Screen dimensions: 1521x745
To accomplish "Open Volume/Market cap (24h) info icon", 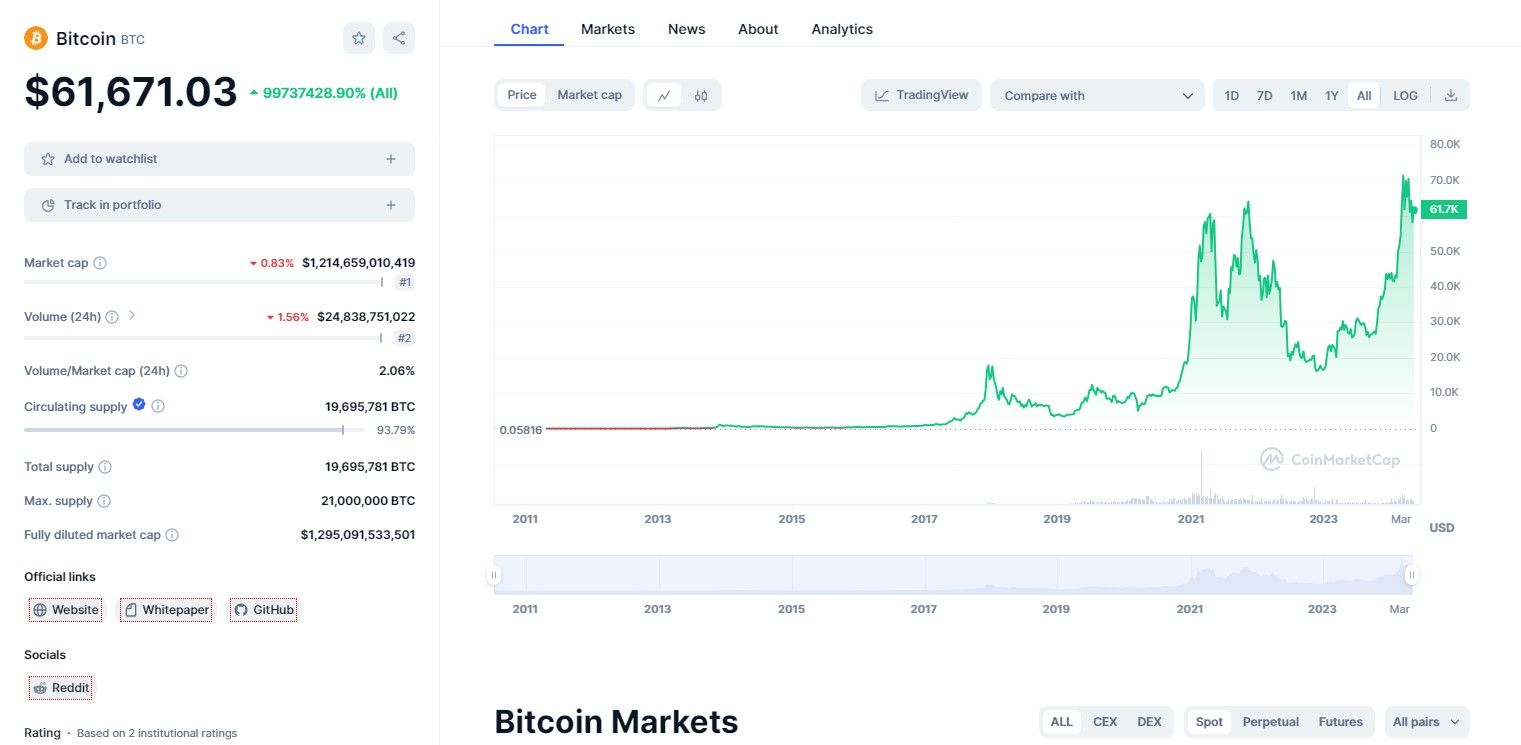I will 181,371.
